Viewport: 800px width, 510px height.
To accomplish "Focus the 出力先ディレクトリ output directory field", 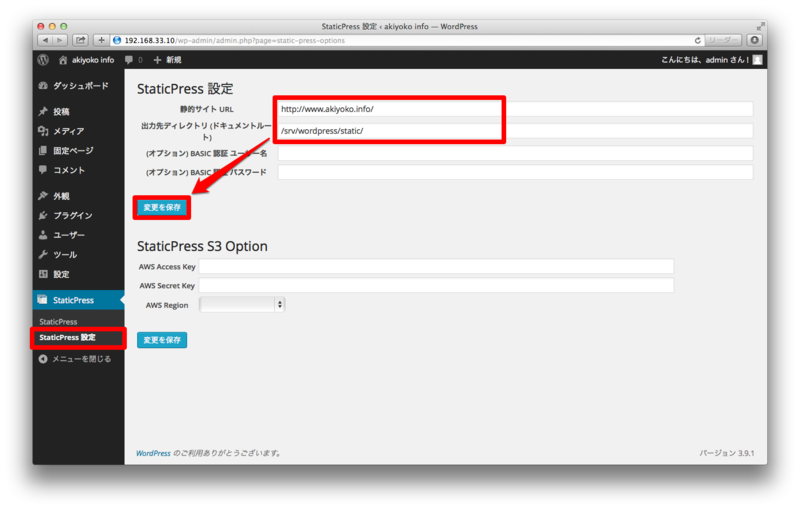I will pyautogui.click(x=515, y=131).
